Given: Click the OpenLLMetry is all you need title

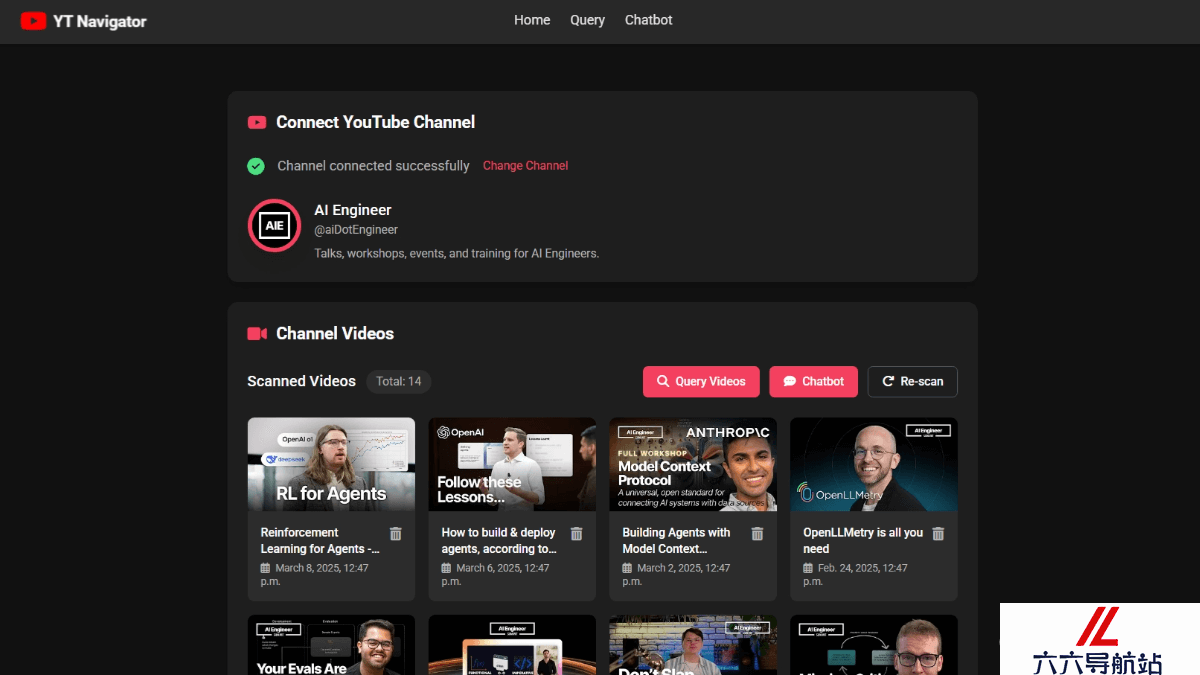Looking at the screenshot, I should tap(863, 541).
